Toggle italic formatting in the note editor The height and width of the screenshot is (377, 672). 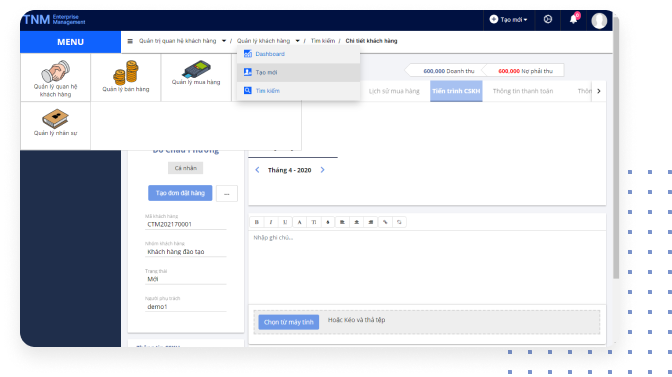[271, 222]
